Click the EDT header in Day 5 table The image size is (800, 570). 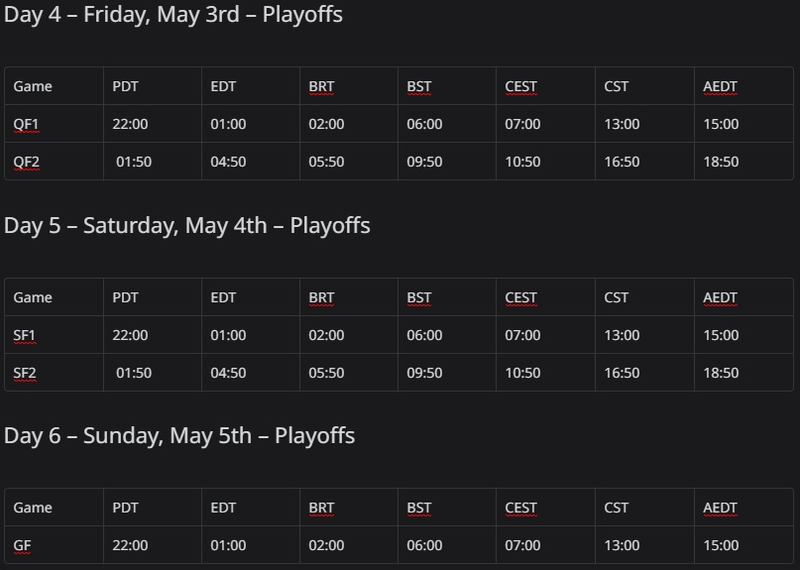click(x=223, y=298)
